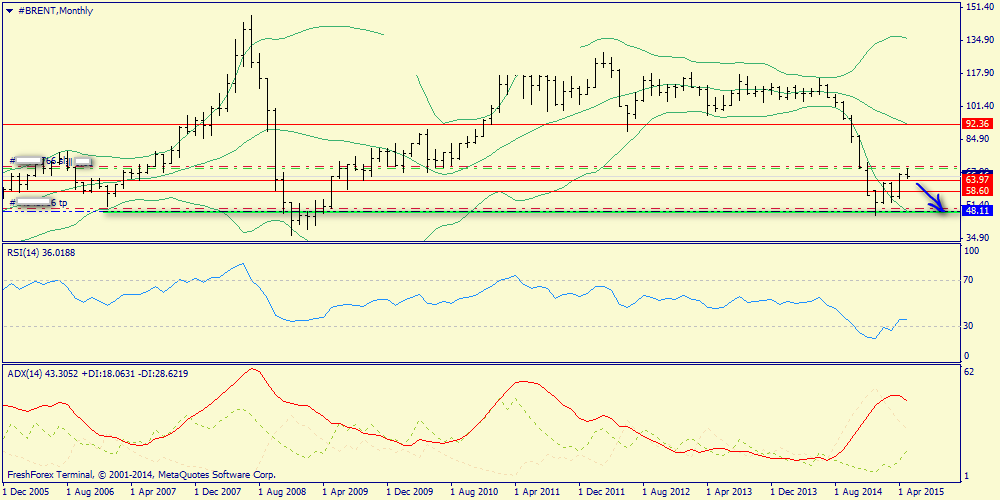Click the red 63.97 price tag

977,179
